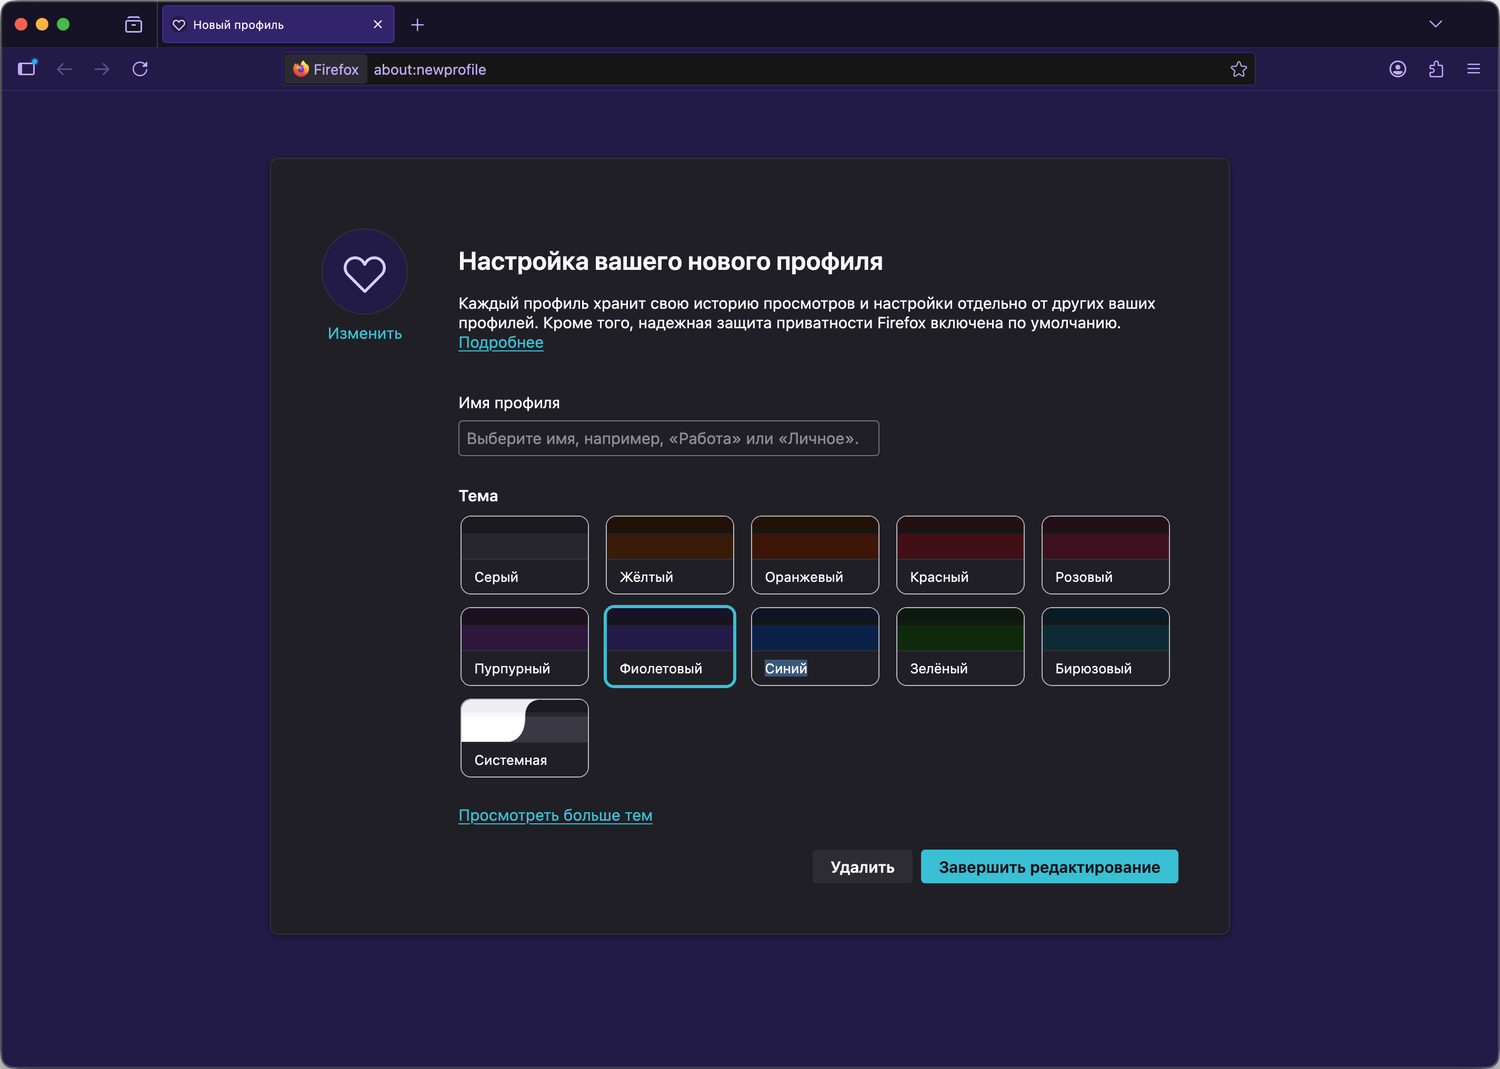The height and width of the screenshot is (1069, 1500).
Task: Click the heart profile avatar
Action: (365, 272)
